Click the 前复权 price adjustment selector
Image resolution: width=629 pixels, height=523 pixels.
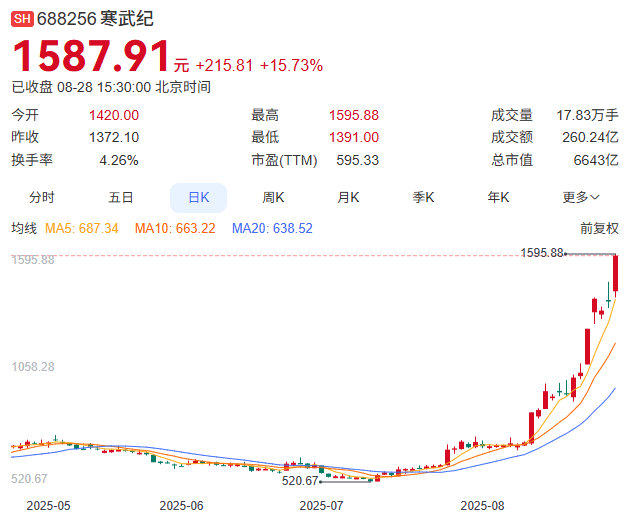click(599, 228)
